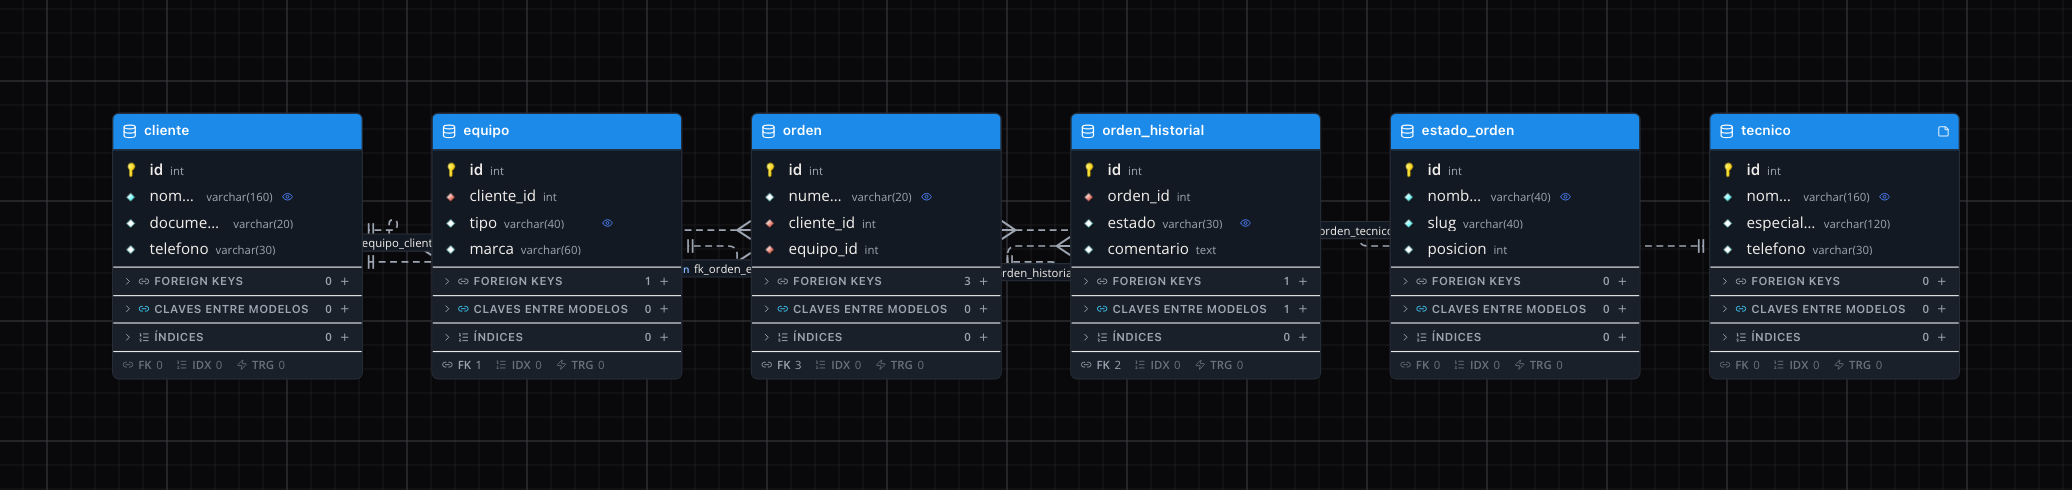The height and width of the screenshot is (490, 2072).
Task: Click the database icon in the cliente table header
Action: pos(130,131)
